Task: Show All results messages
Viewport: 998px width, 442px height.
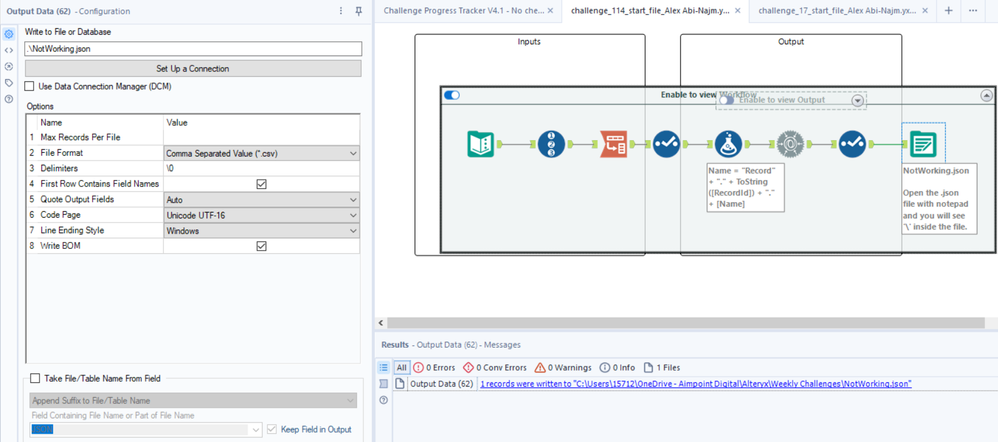Action: click(402, 367)
